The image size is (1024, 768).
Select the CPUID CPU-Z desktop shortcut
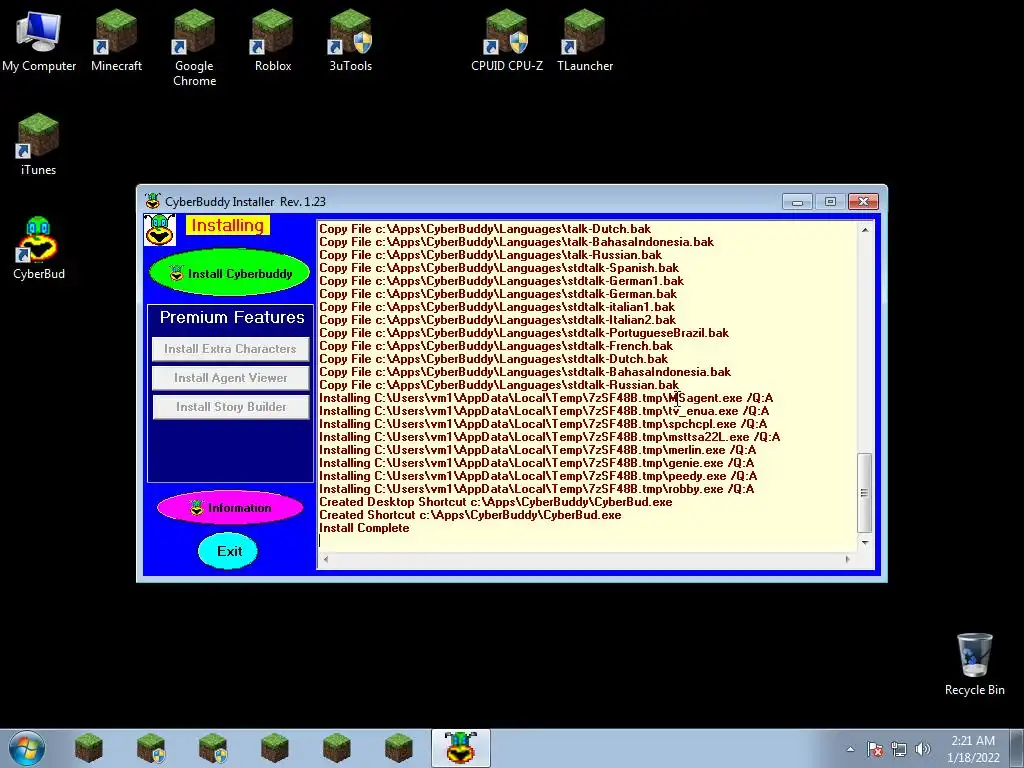click(x=507, y=39)
